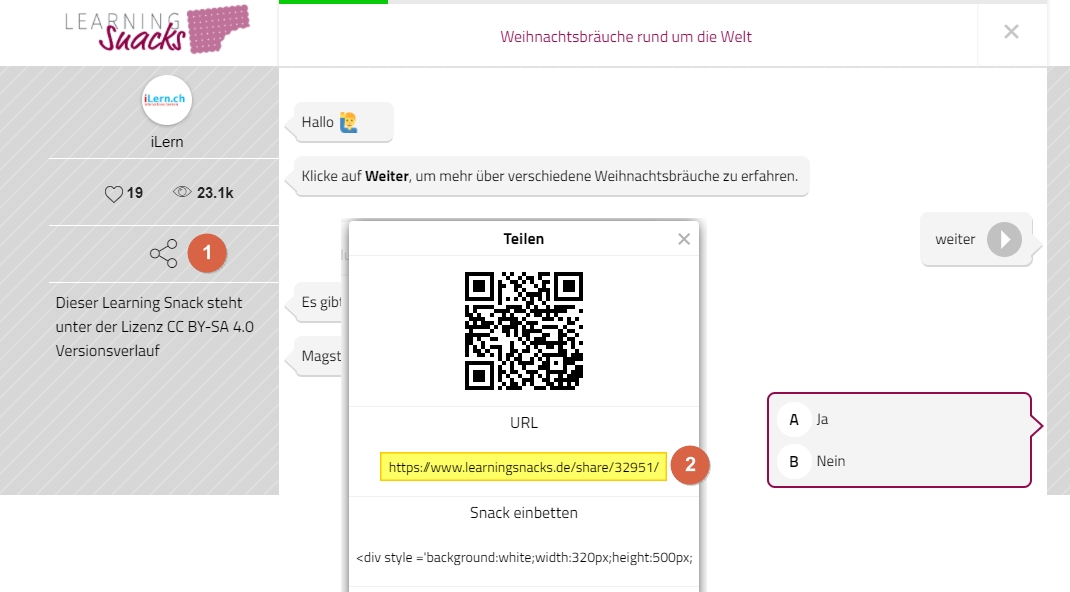1070x592 pixels.
Task: Click the title Weihnachtsbräuche rund um die Welt
Action: click(x=626, y=37)
